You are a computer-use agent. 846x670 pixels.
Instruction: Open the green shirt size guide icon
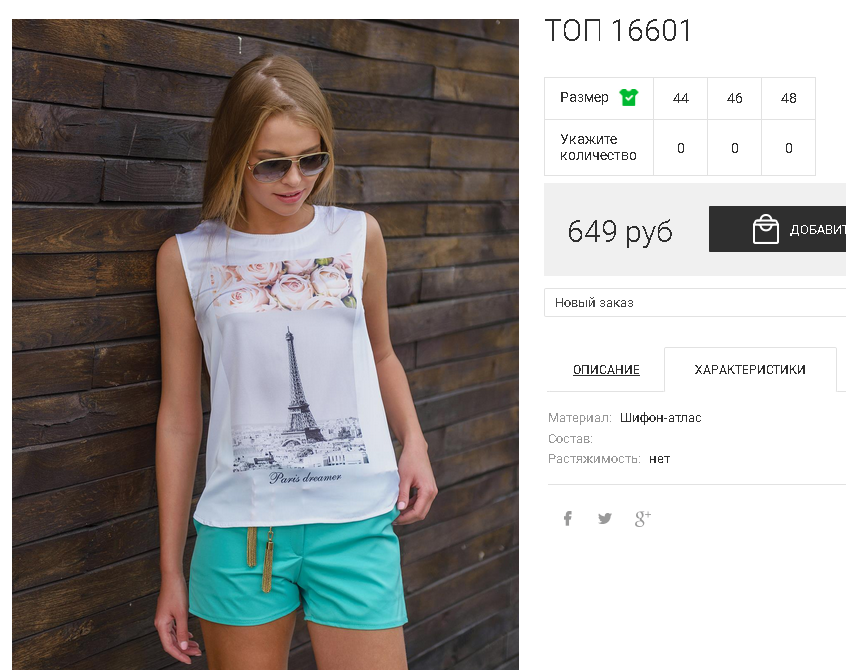[x=629, y=98]
